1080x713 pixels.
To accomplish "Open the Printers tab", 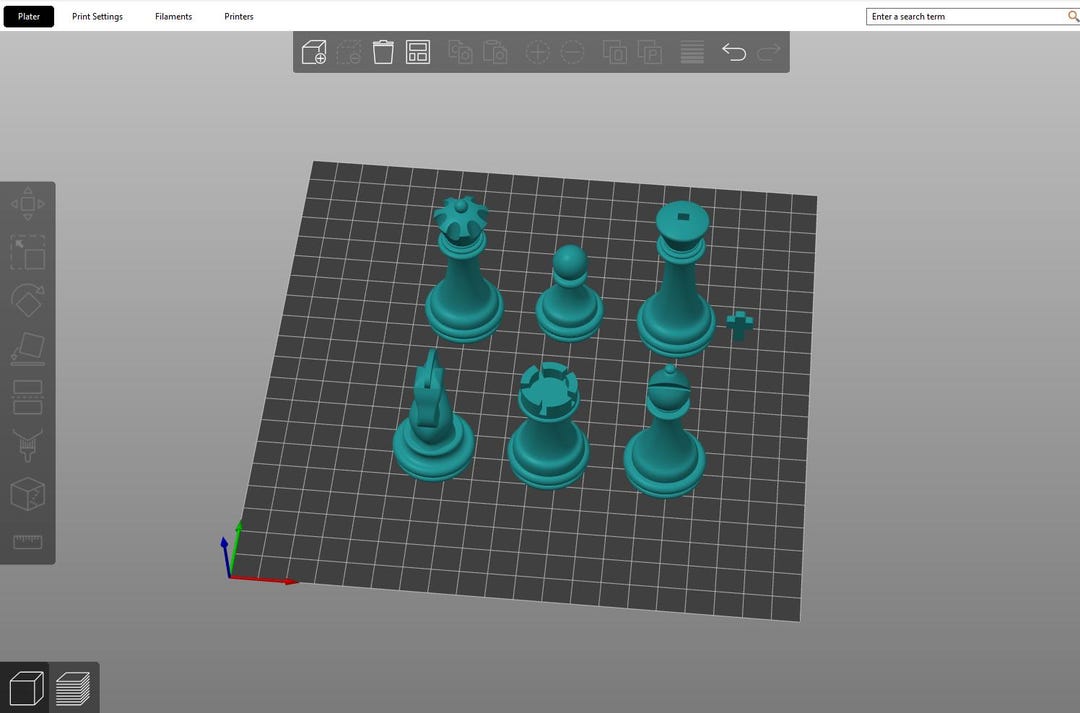I will [x=238, y=16].
